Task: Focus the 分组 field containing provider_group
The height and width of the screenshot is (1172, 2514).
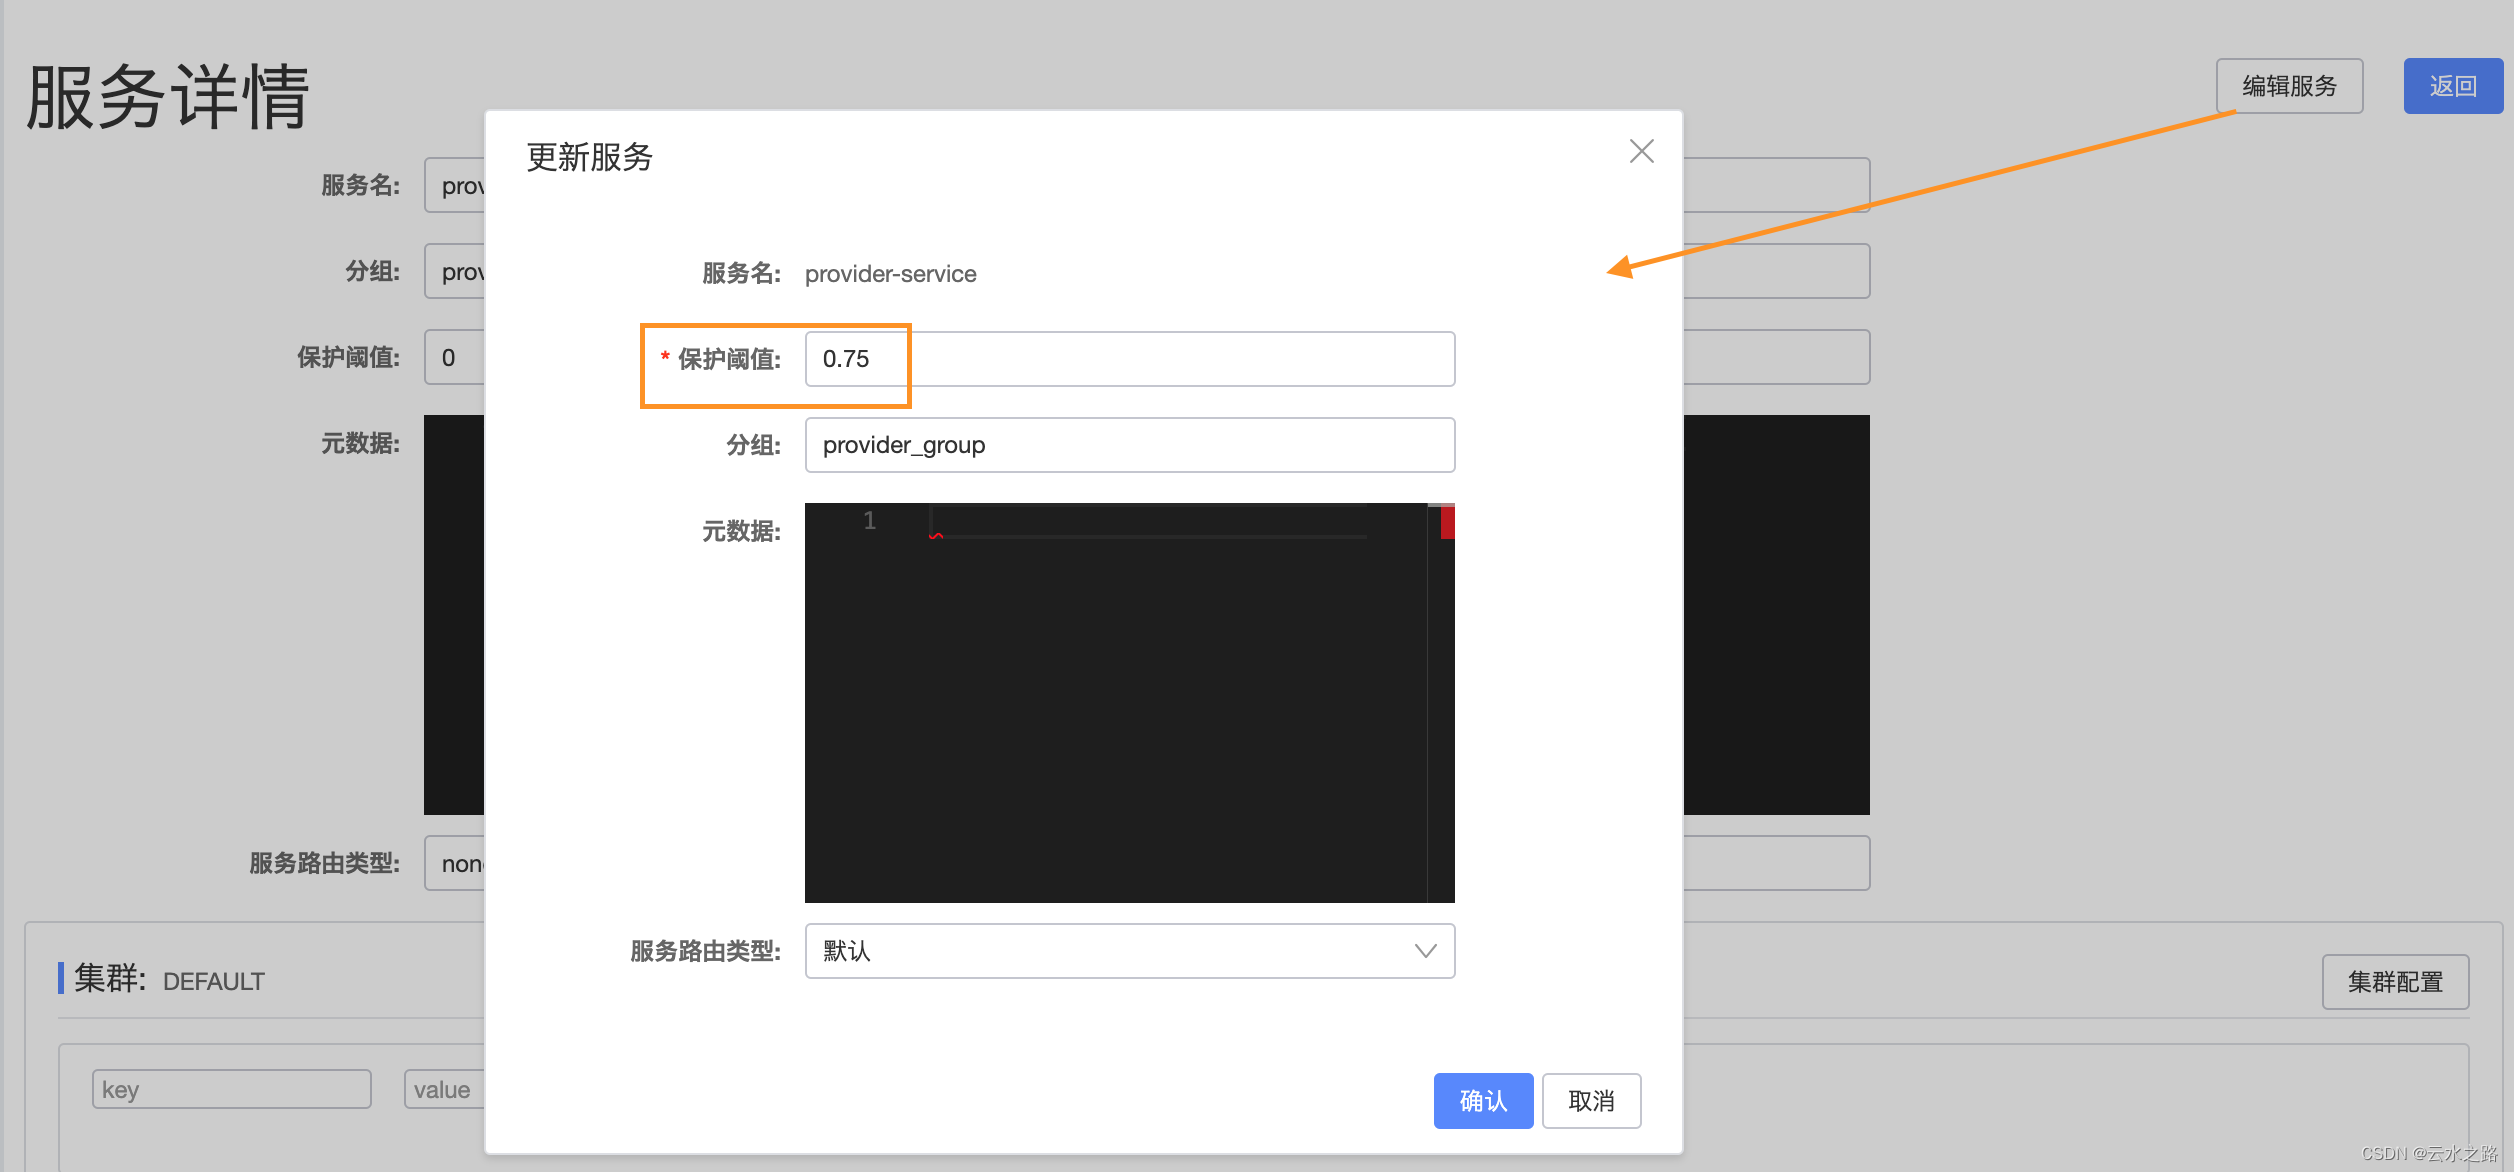Action: coord(1128,445)
